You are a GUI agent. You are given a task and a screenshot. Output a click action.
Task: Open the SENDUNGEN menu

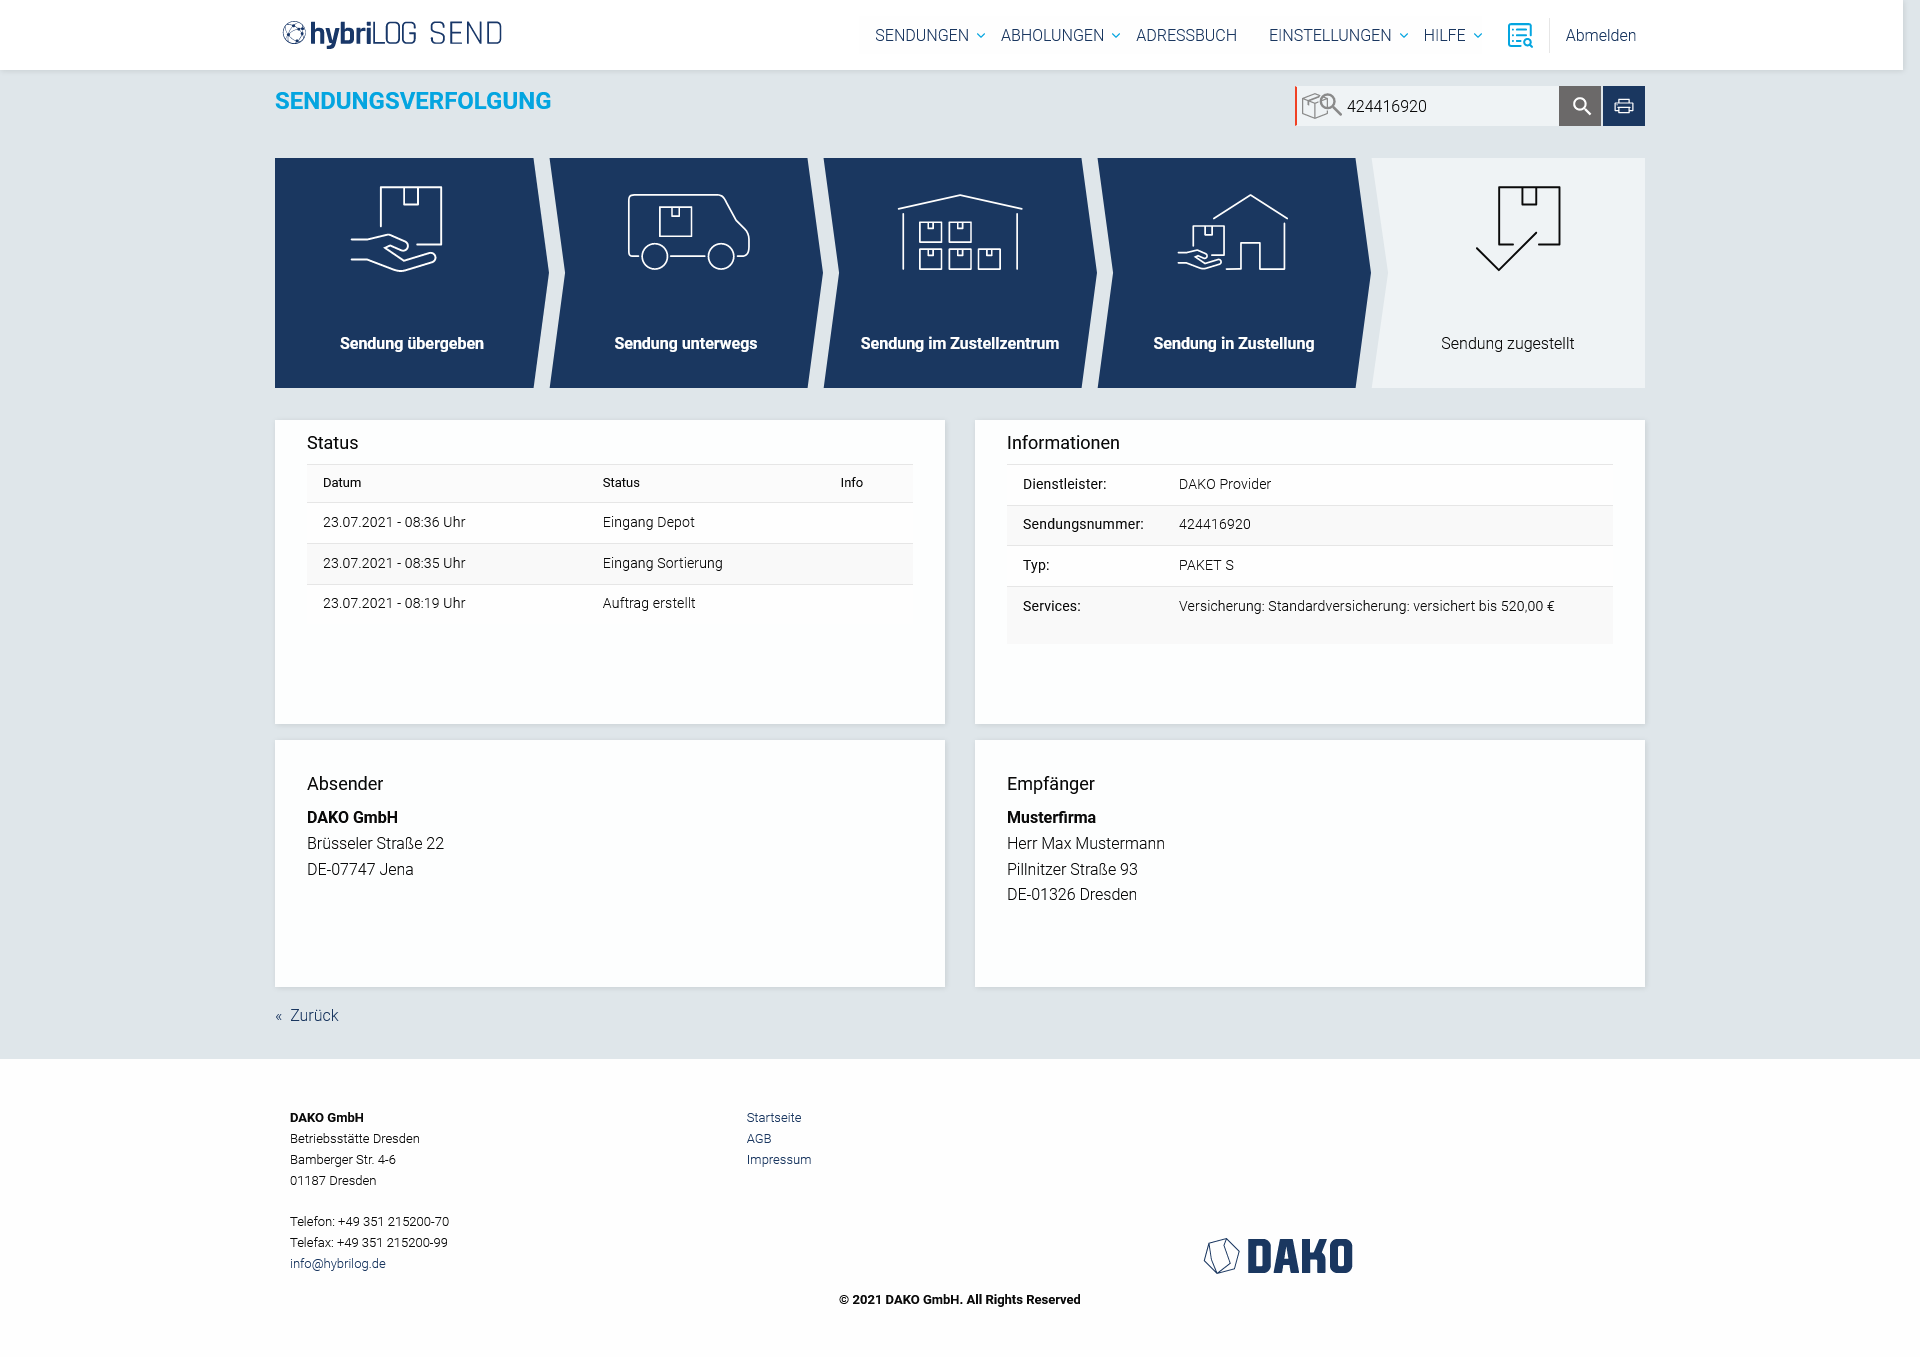tap(922, 35)
